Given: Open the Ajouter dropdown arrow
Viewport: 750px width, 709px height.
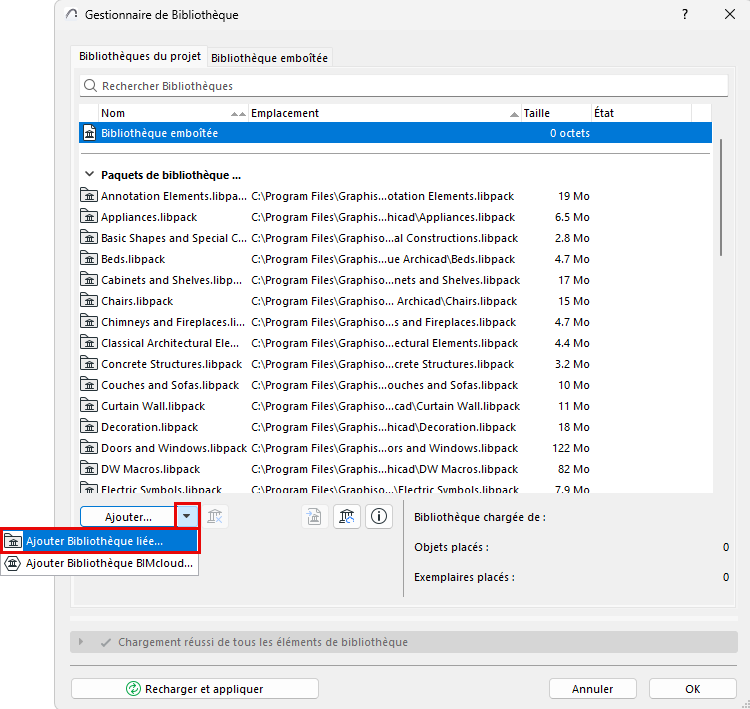Looking at the screenshot, I should [187, 516].
